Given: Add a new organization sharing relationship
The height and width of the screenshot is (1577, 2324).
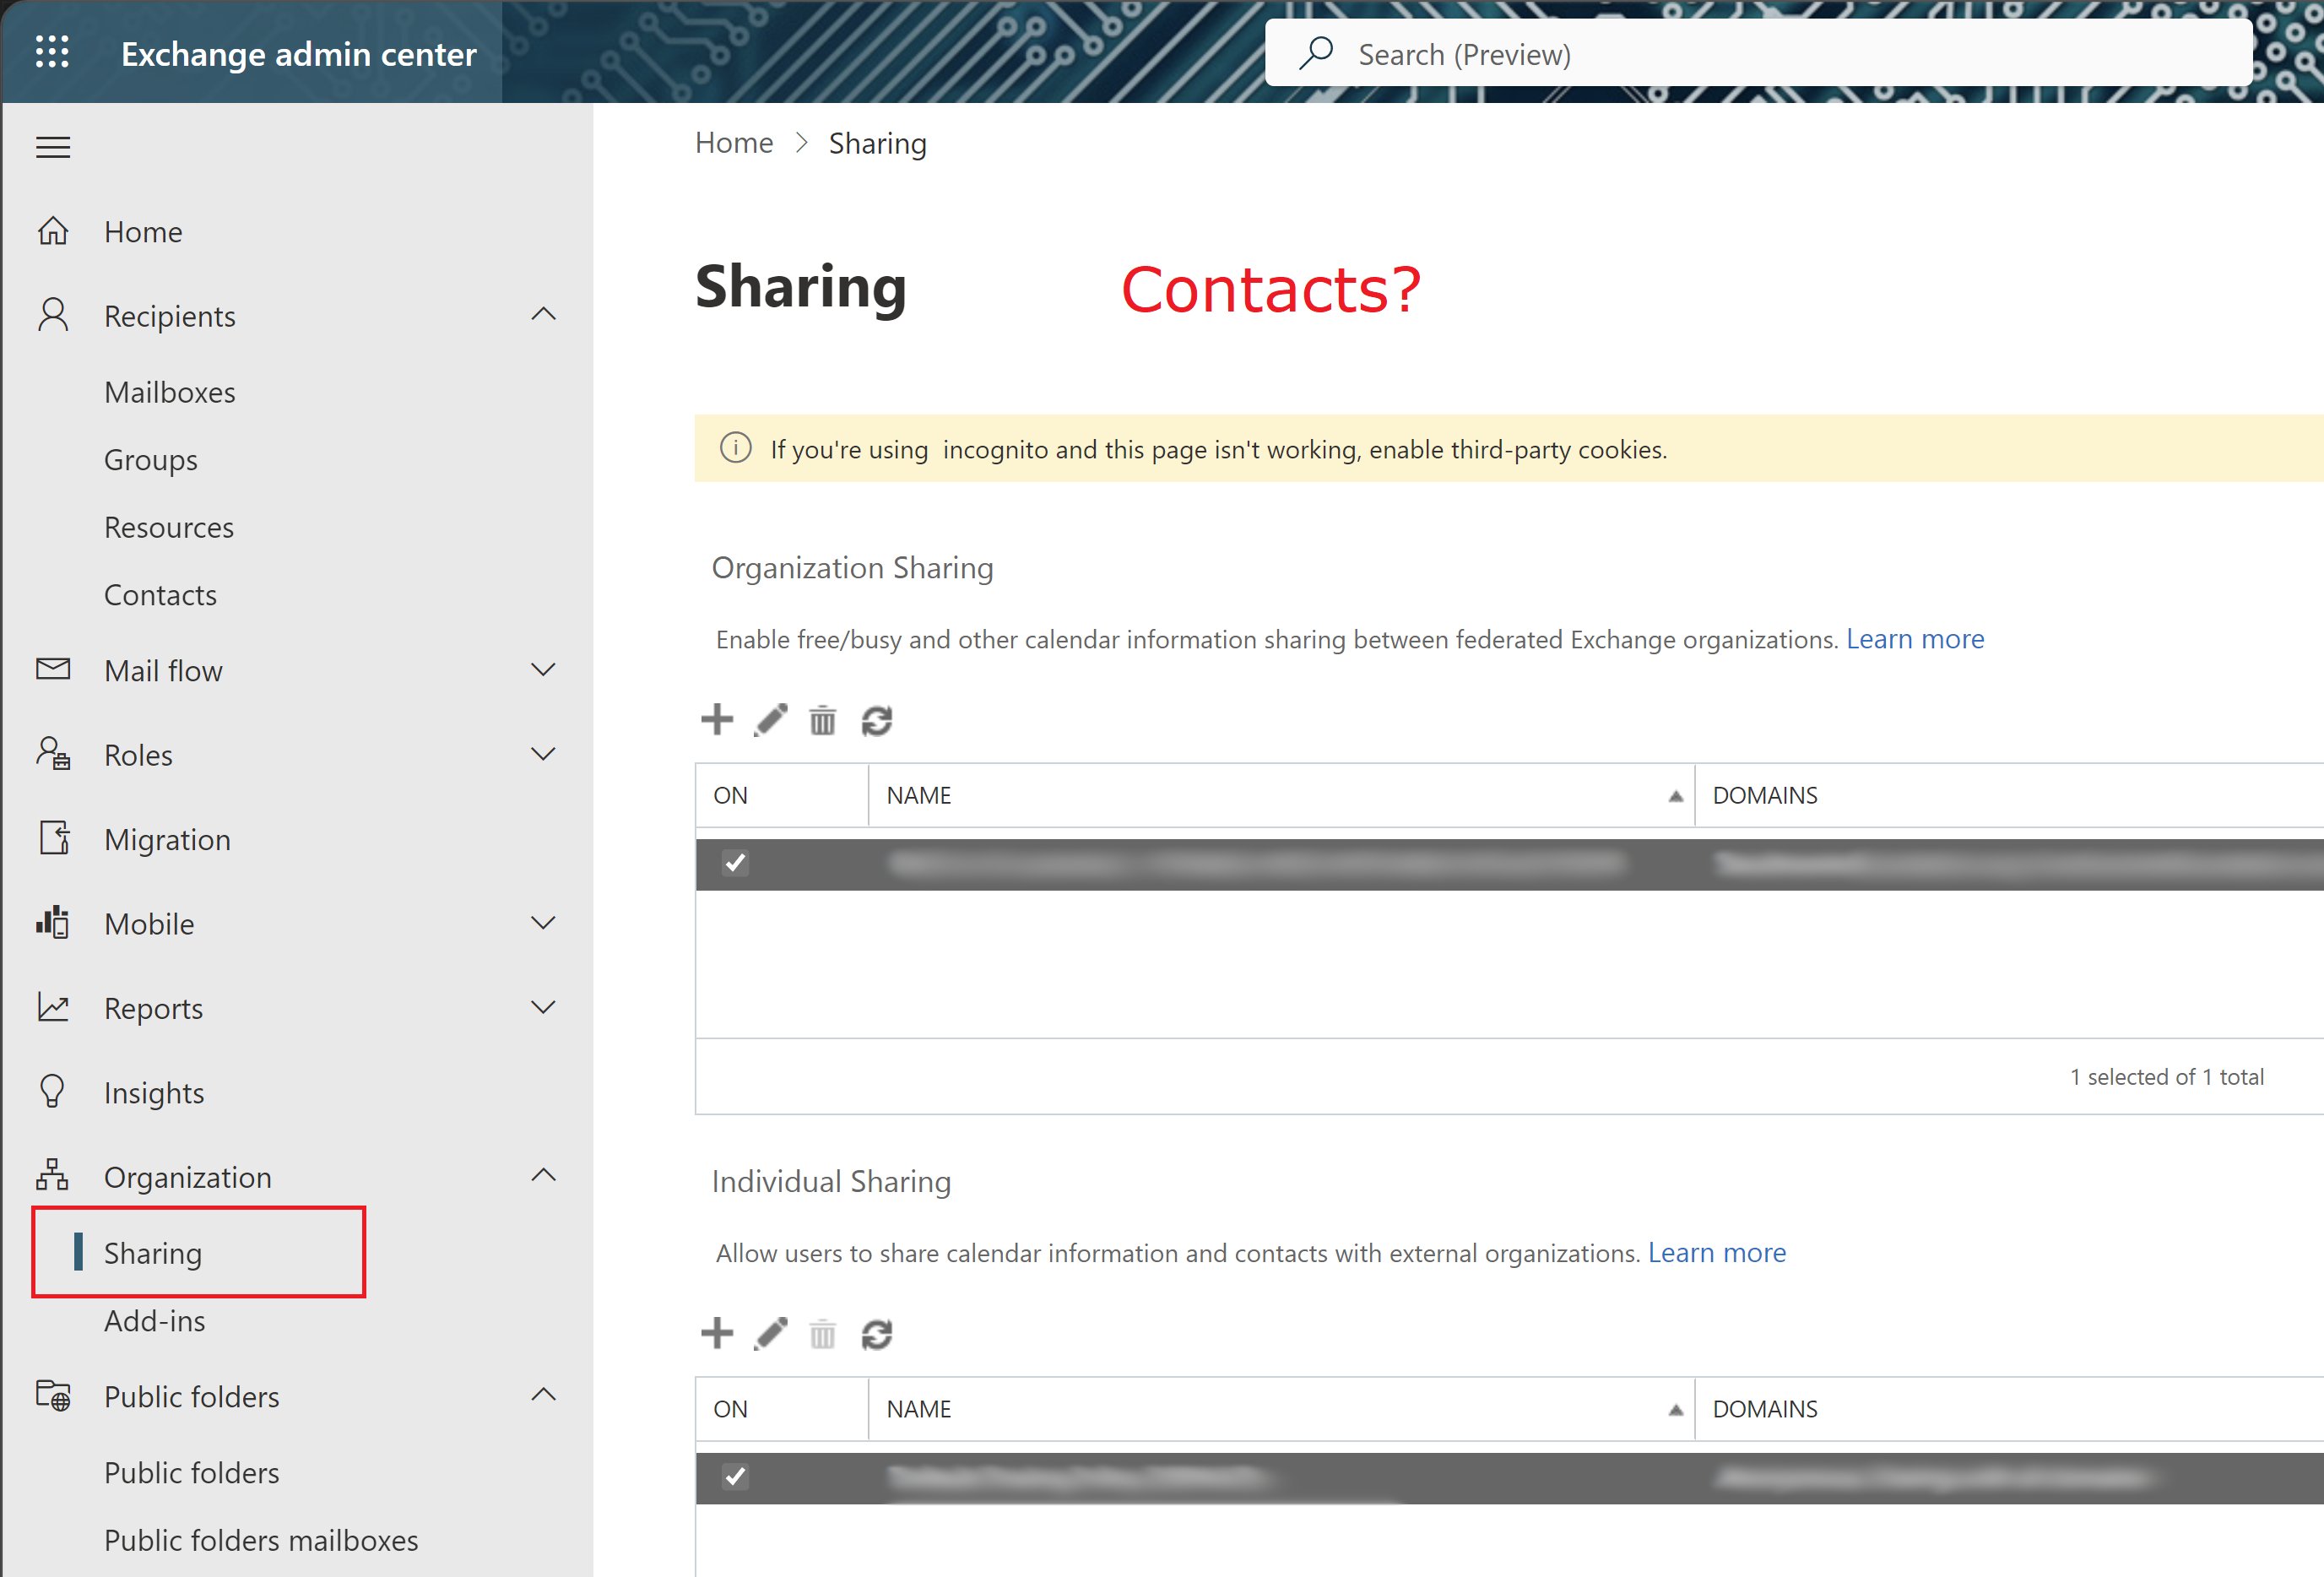Looking at the screenshot, I should (717, 720).
